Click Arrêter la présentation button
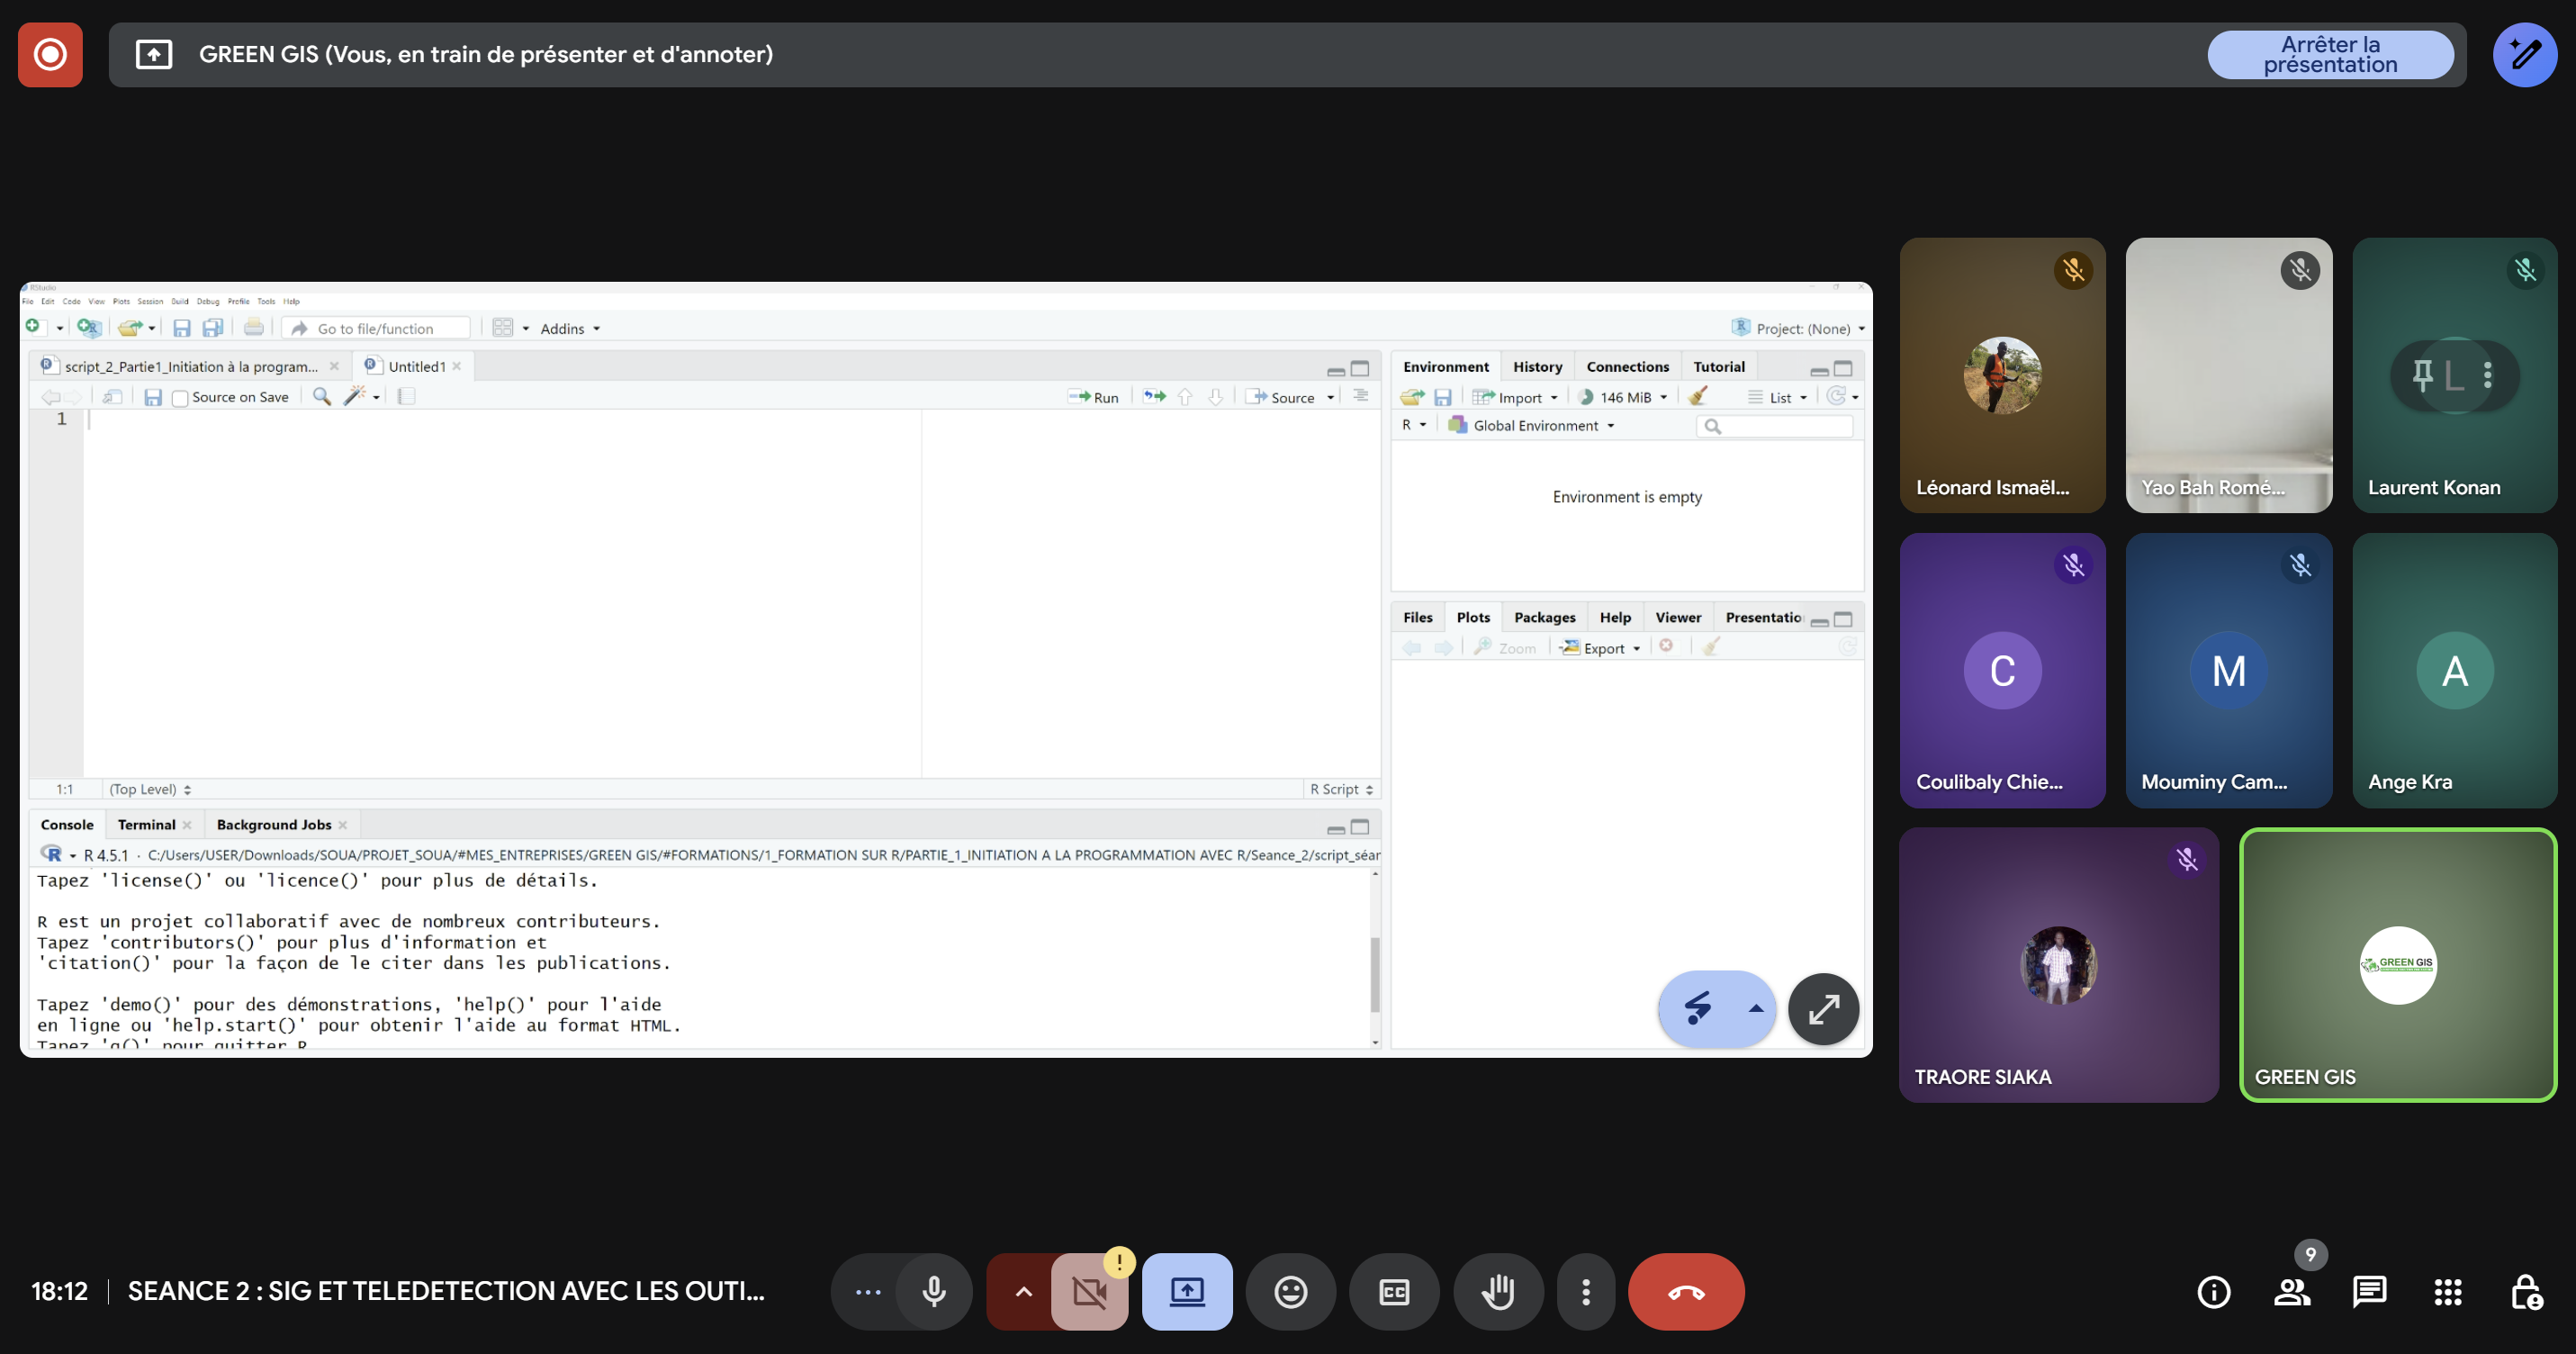This screenshot has height=1354, width=2576. click(x=2330, y=55)
